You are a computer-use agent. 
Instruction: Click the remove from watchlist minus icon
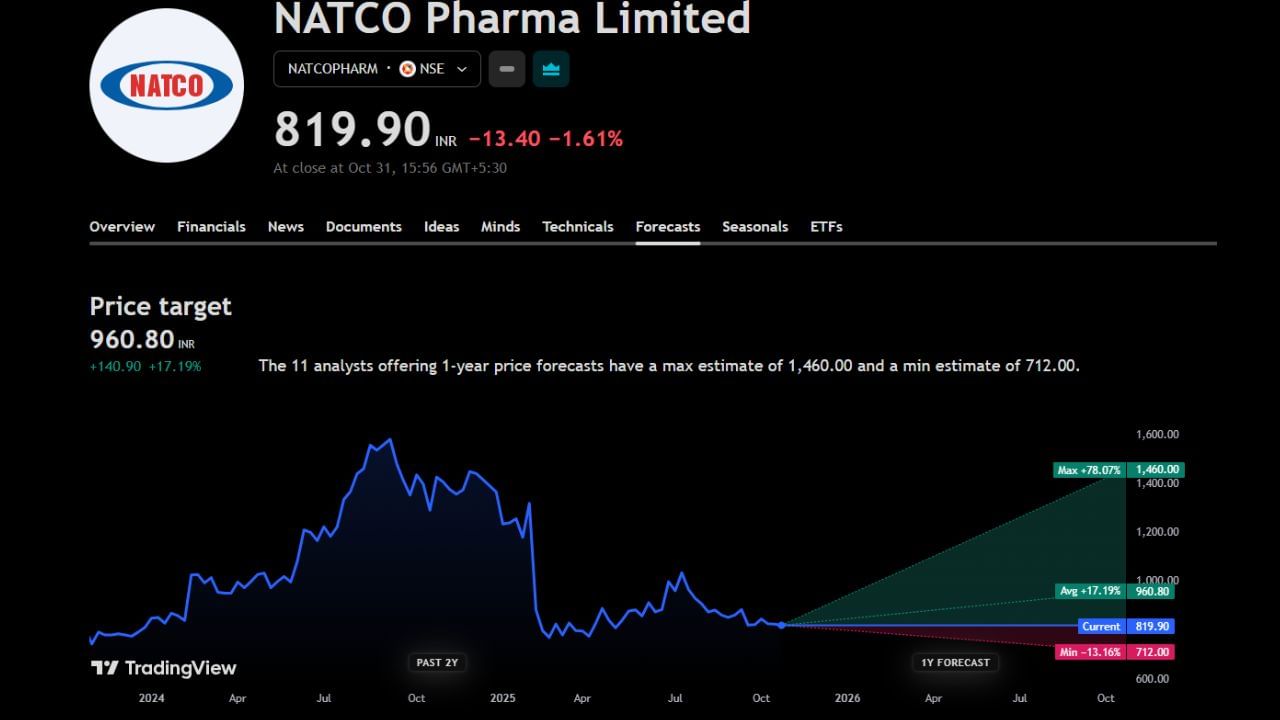(x=506, y=68)
